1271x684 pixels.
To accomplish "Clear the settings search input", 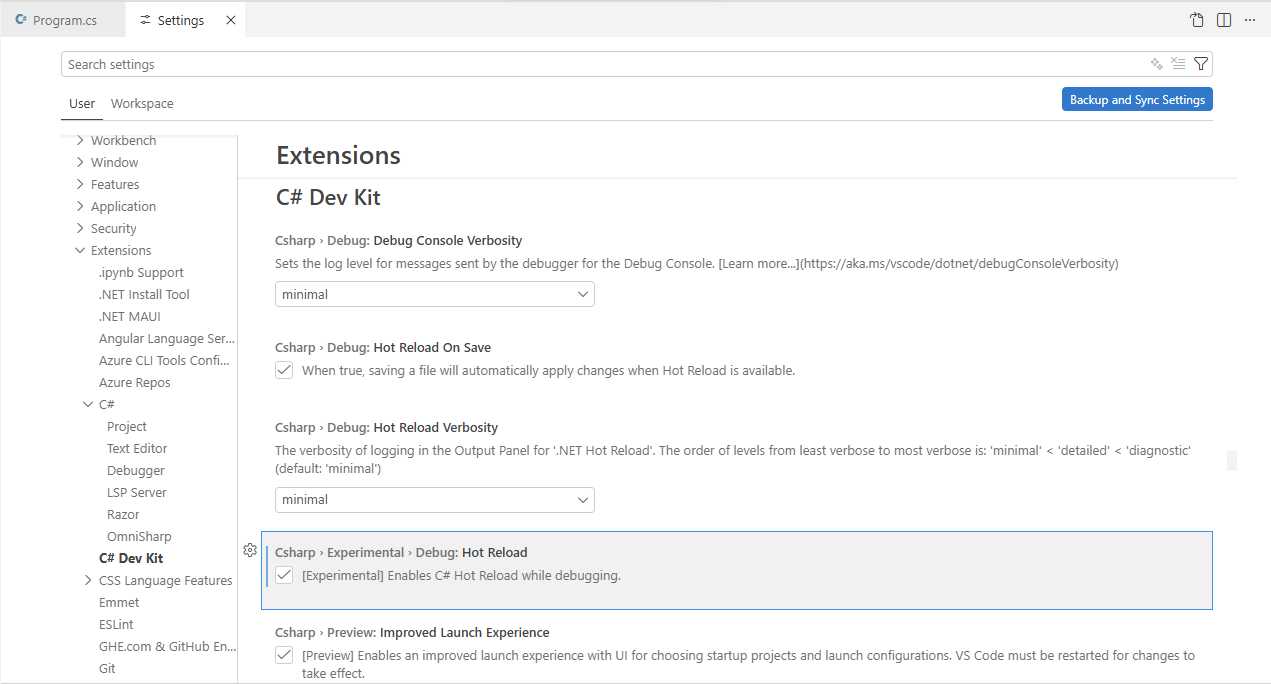I will click(1179, 64).
